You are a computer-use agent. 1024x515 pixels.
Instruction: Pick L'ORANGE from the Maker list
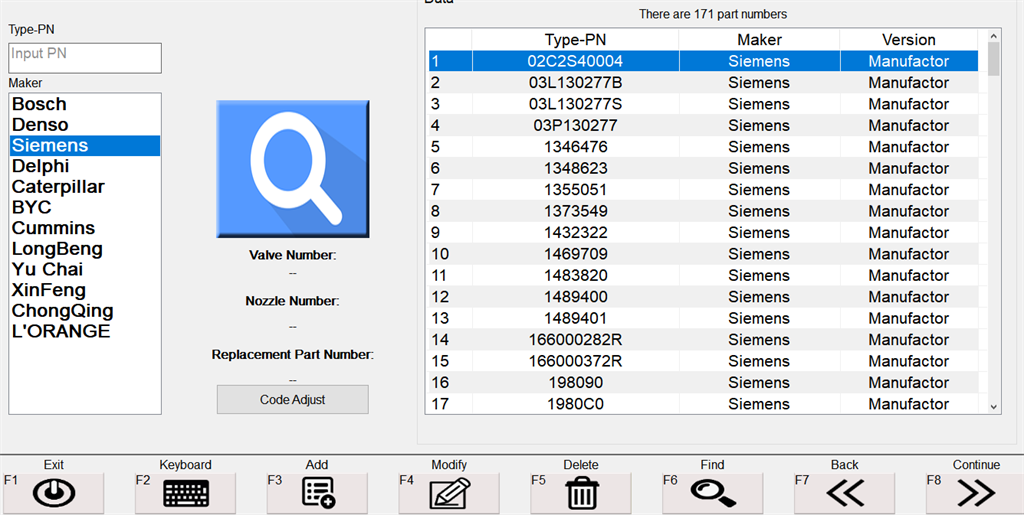coord(61,331)
